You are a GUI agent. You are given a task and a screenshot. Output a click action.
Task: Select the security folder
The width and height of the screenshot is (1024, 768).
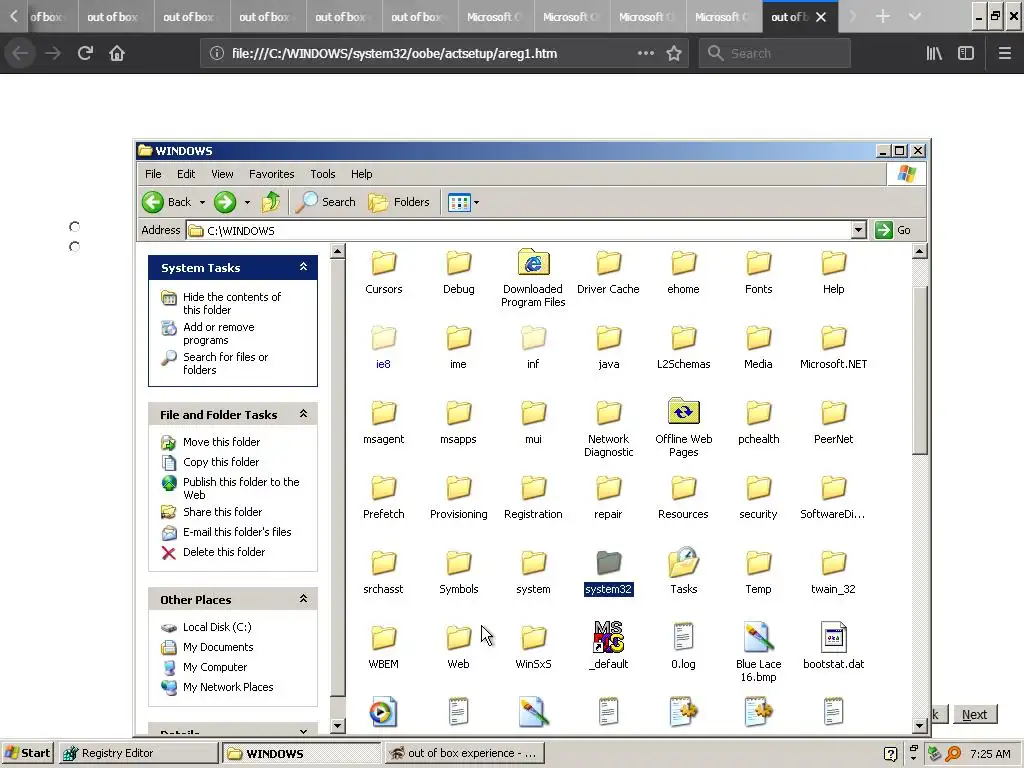click(x=758, y=498)
